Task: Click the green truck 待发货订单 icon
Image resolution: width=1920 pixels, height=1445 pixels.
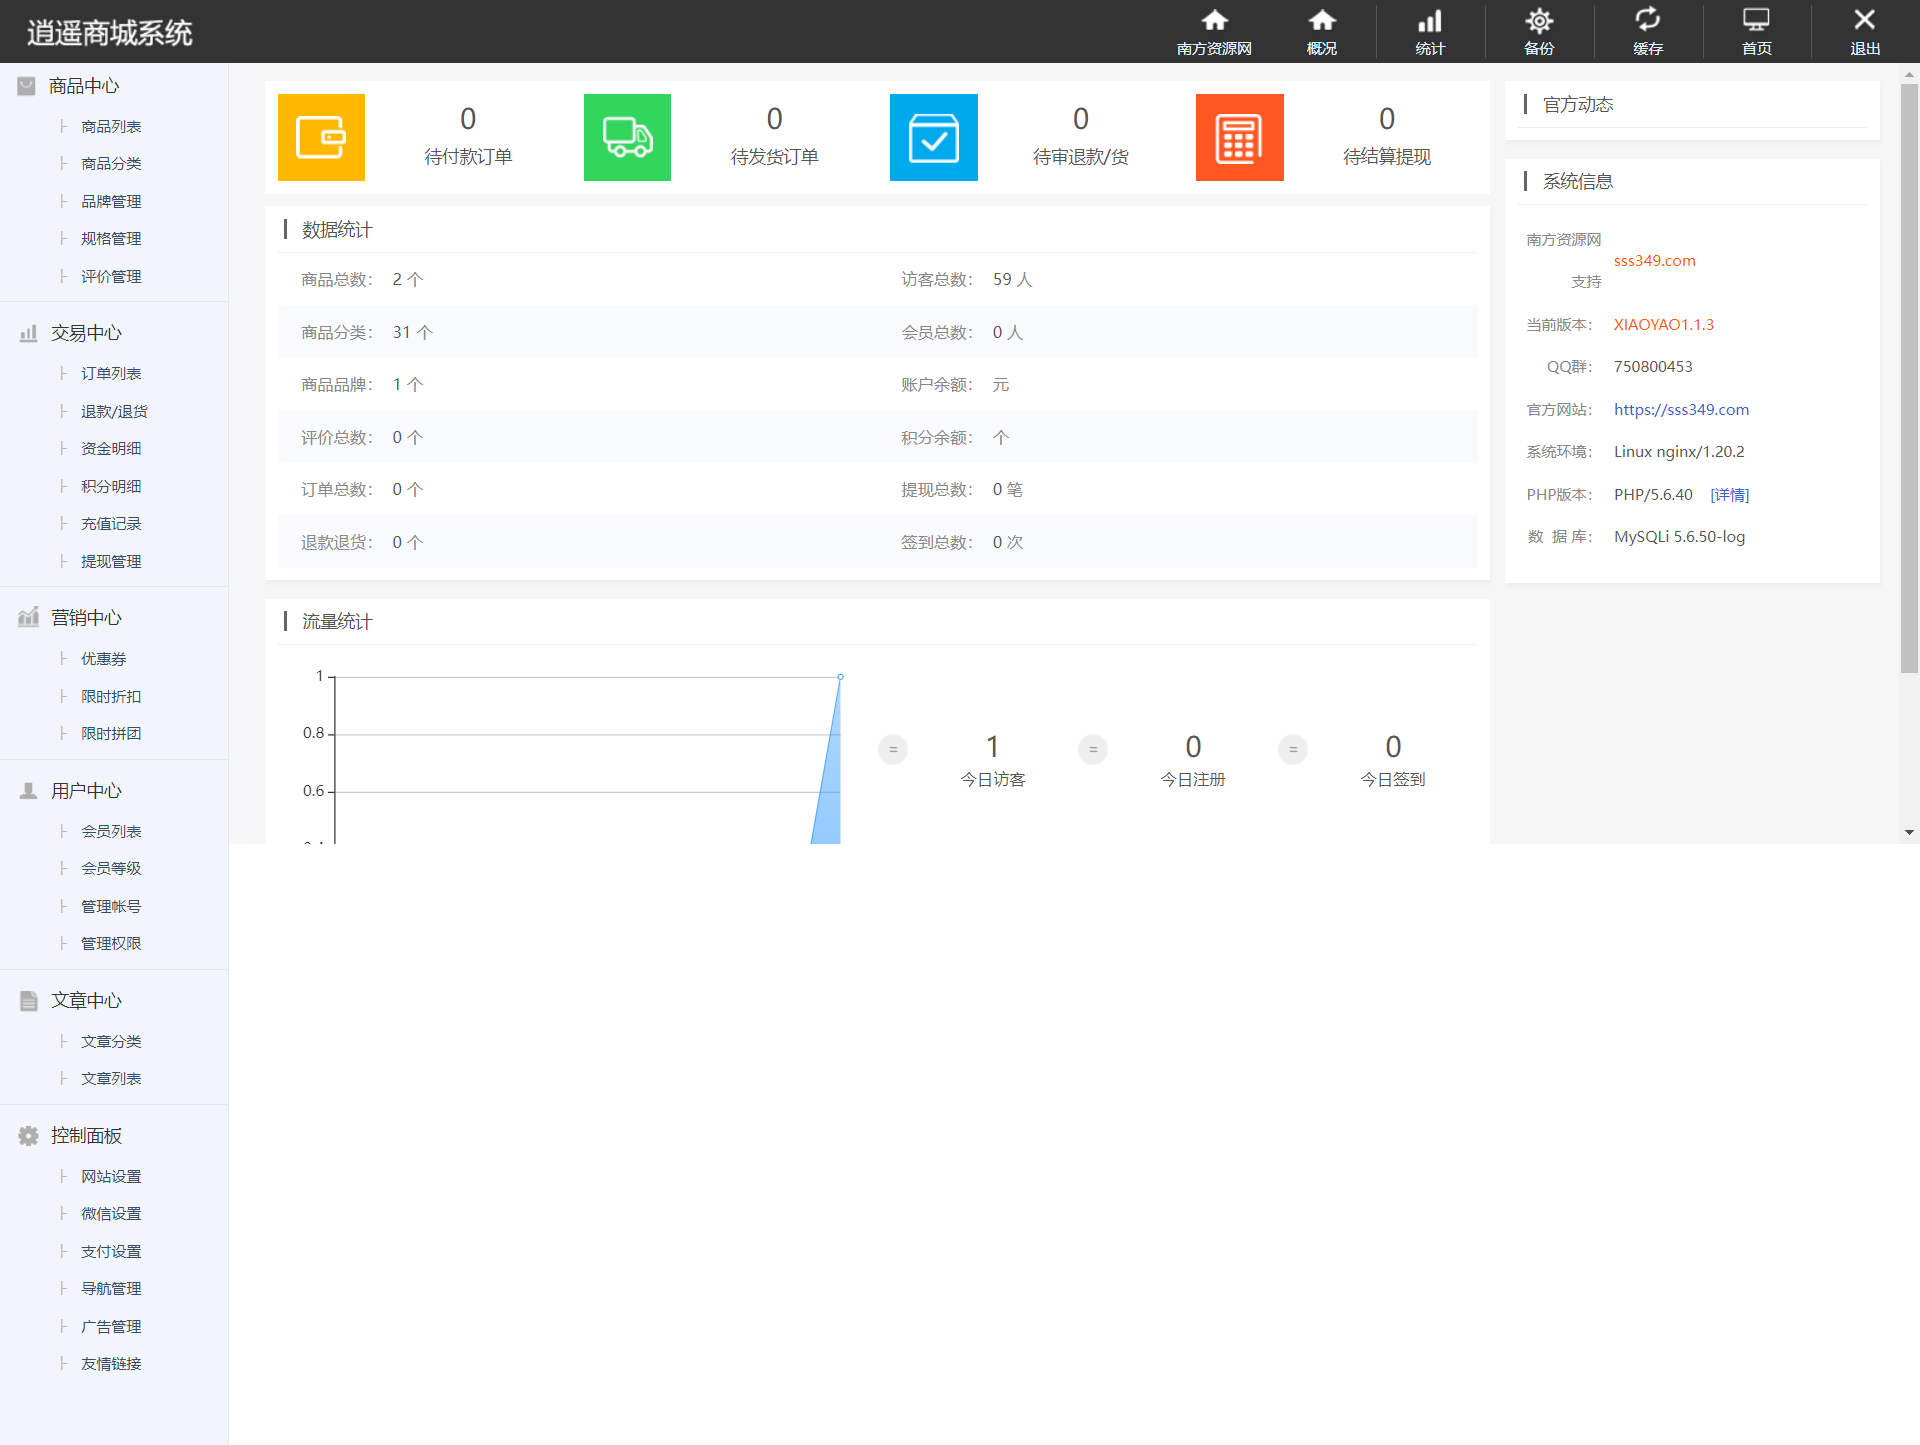Action: (627, 138)
